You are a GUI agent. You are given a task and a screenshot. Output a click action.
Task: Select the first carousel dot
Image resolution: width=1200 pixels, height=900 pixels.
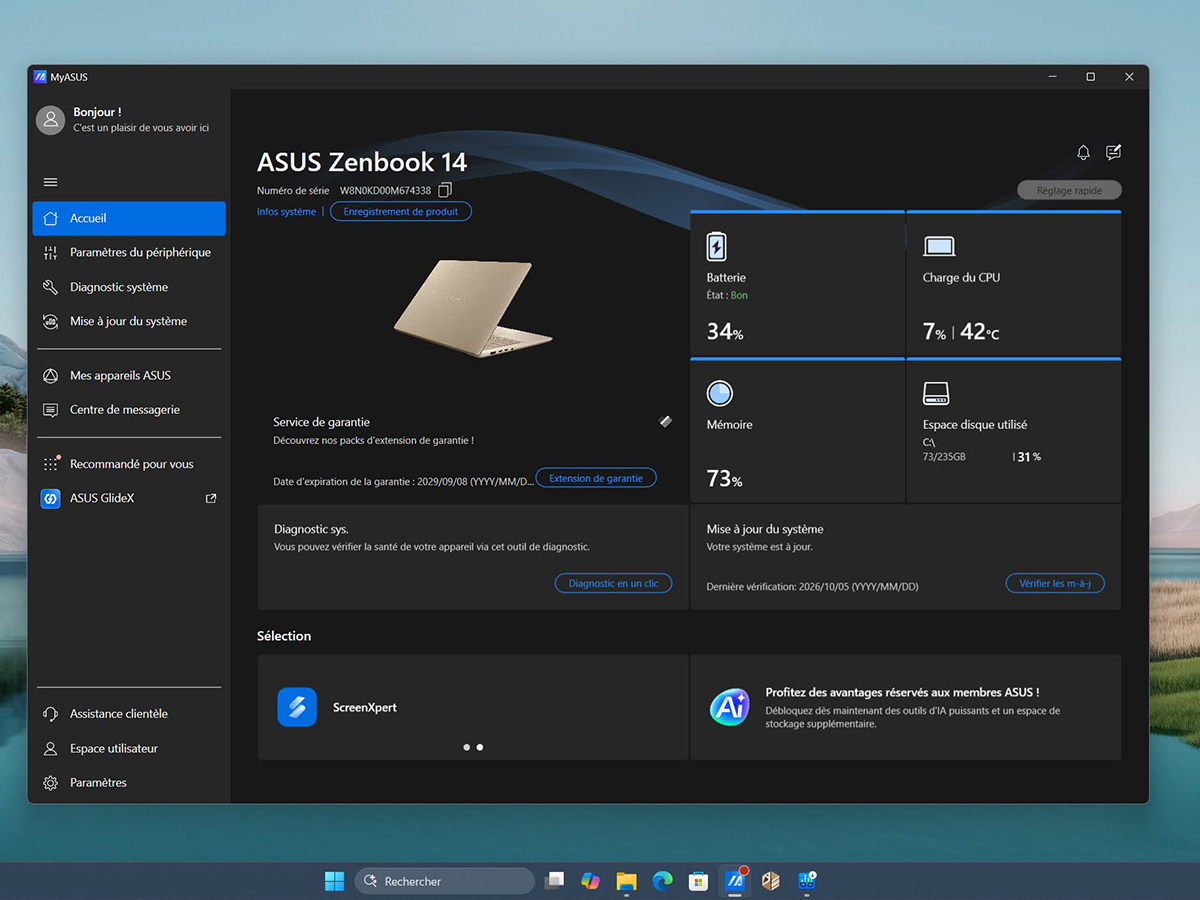pos(467,747)
